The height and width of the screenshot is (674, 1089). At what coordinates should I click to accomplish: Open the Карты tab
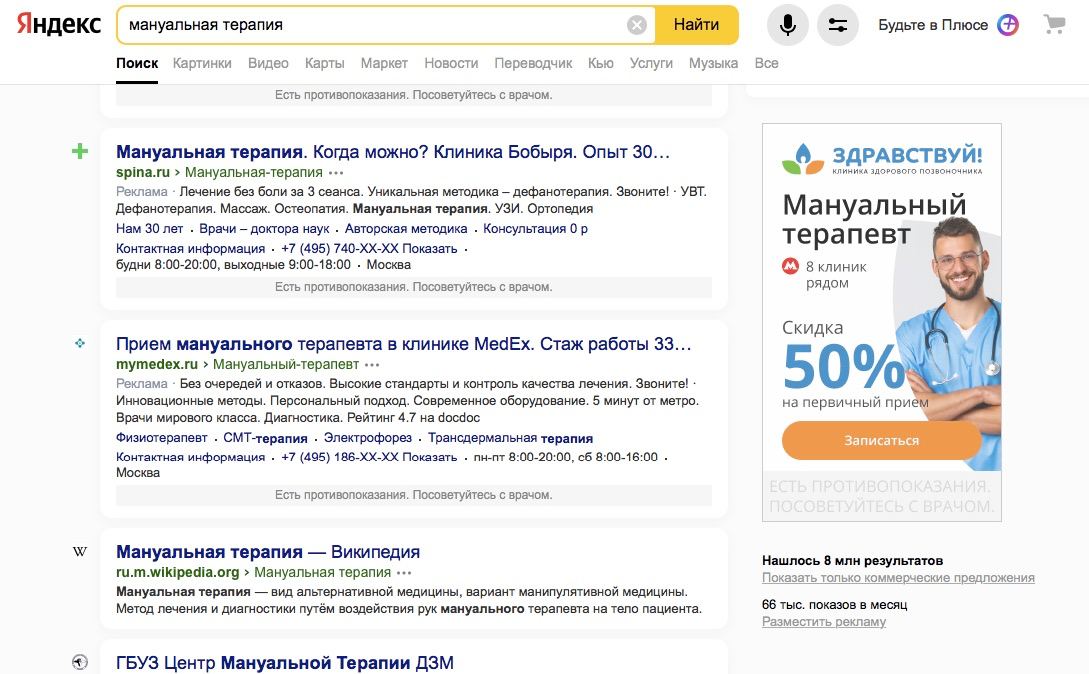(324, 63)
